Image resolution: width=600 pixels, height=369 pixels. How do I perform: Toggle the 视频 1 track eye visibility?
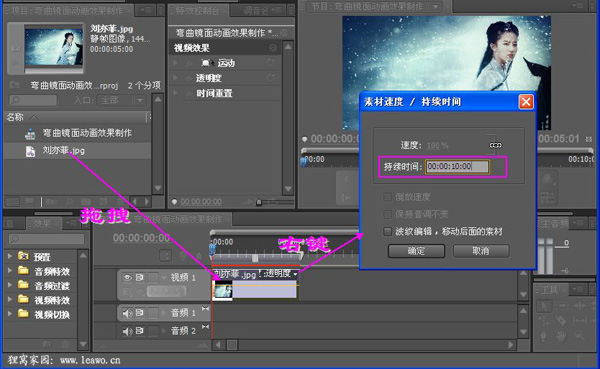[x=127, y=277]
